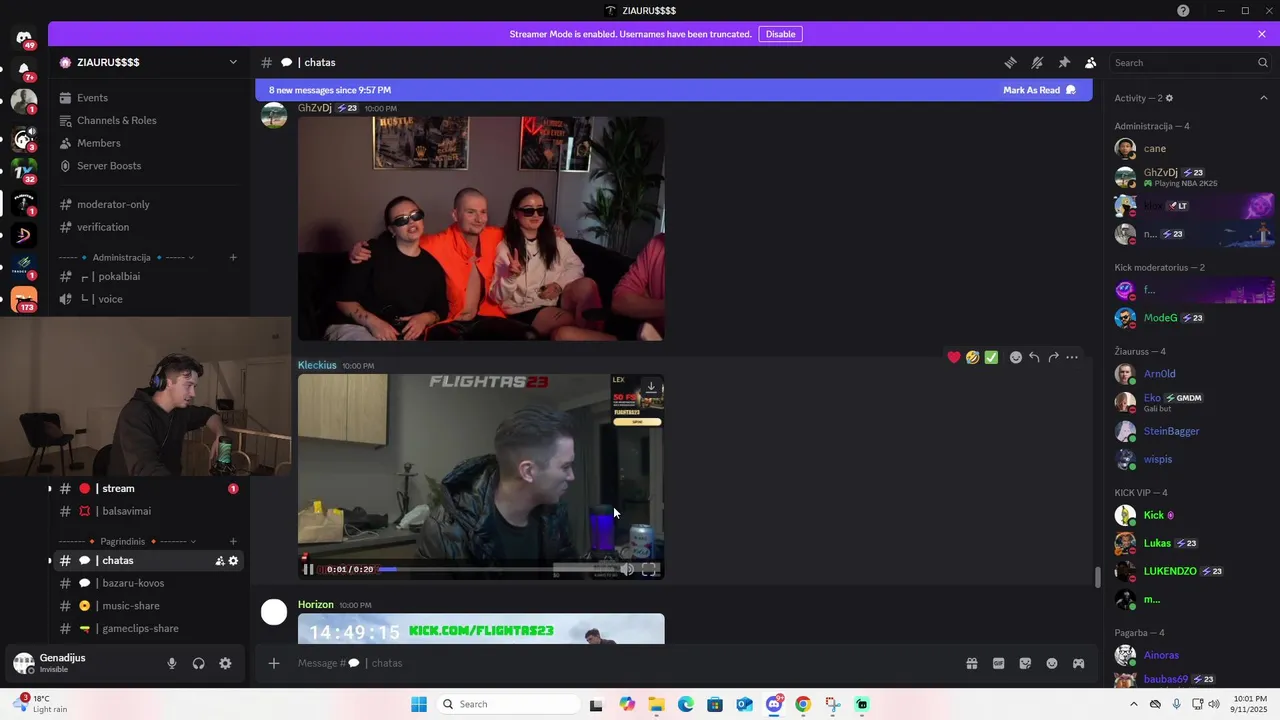Send a gift from the message bar
1280x720 pixels.
(x=971, y=663)
